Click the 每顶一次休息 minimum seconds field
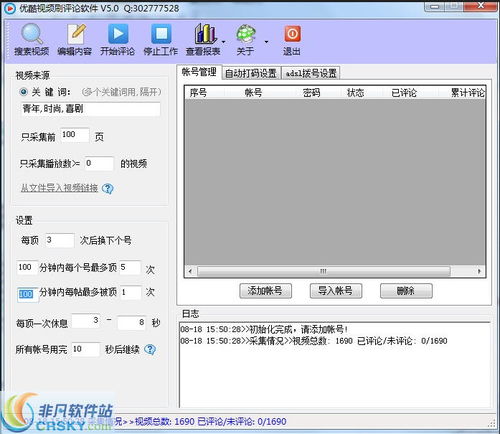This screenshot has height=434, width=500. [86, 321]
